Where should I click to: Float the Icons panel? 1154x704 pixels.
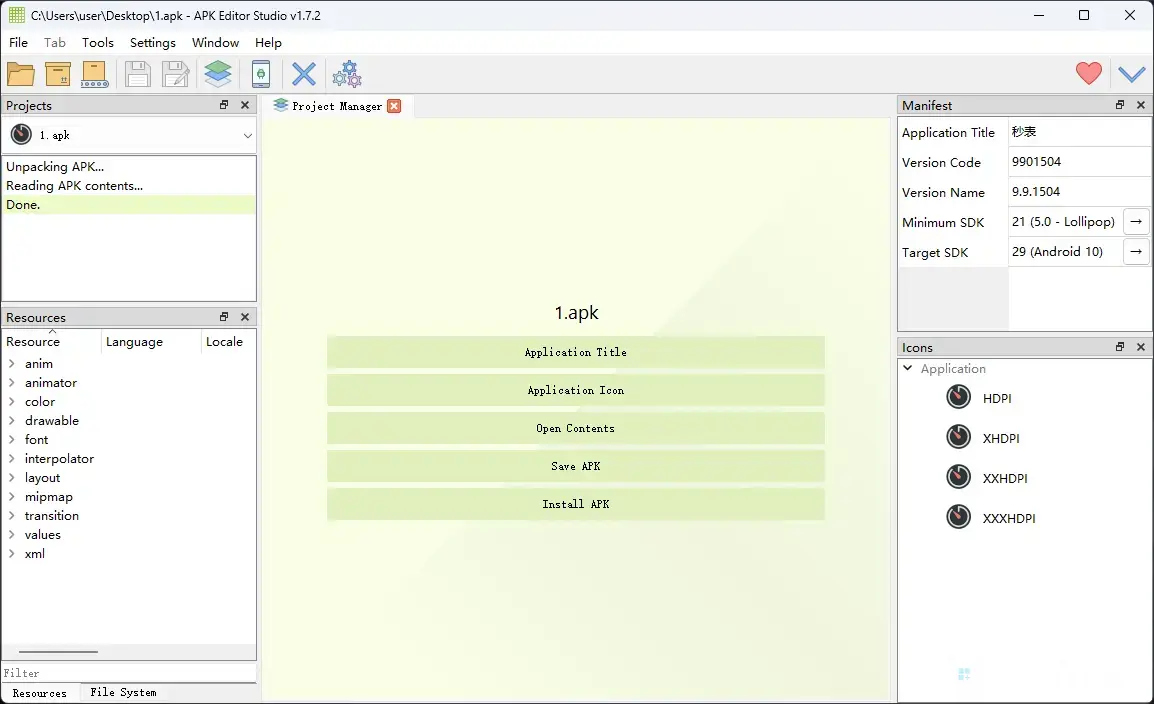tap(1119, 347)
